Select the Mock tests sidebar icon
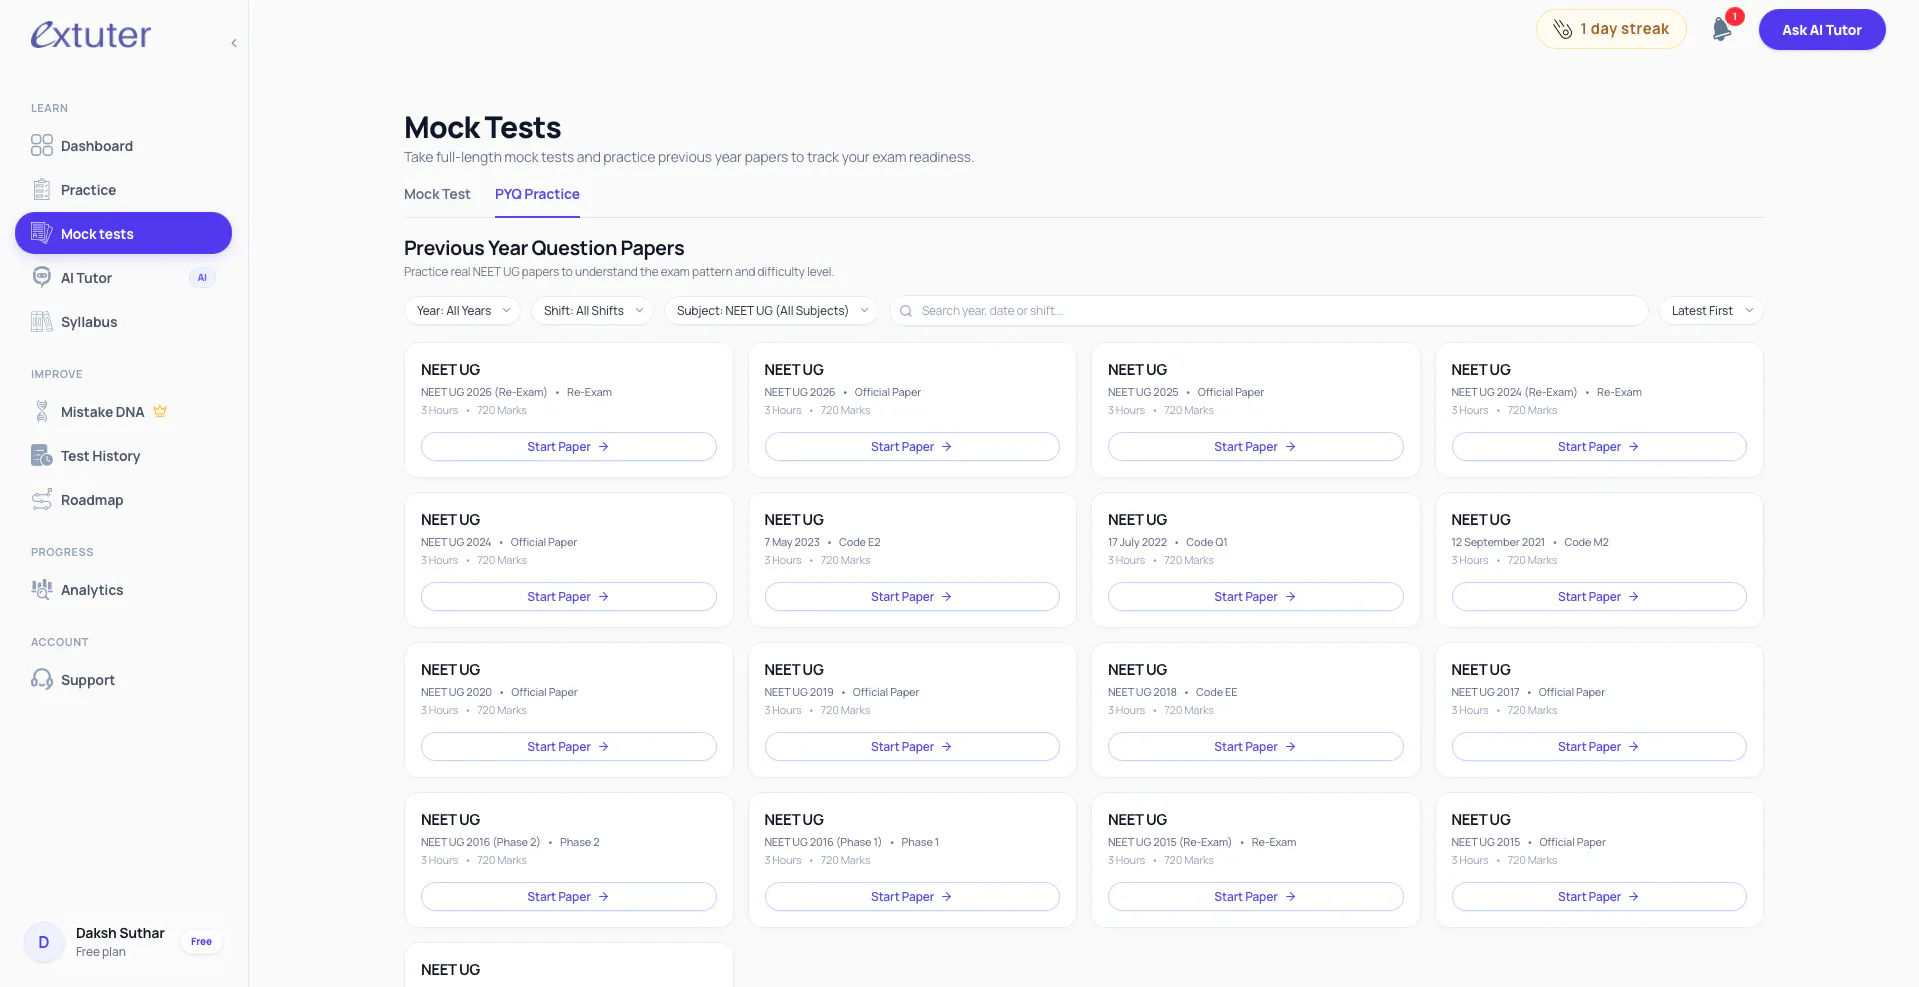 click(x=42, y=233)
